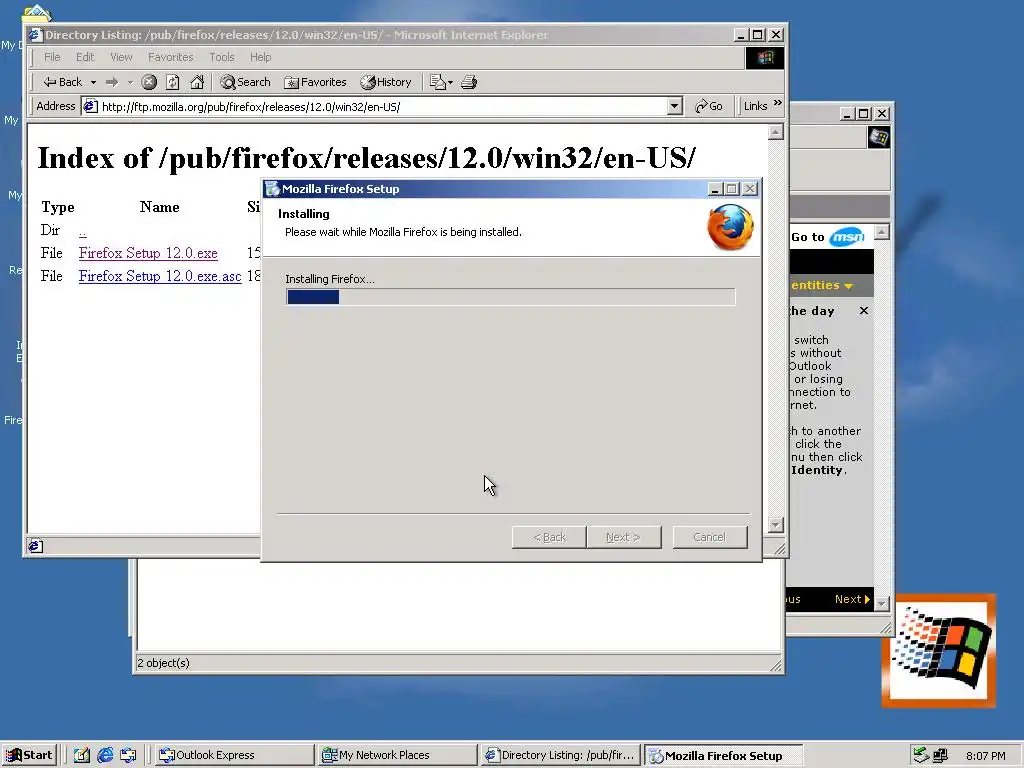The width and height of the screenshot is (1024, 768).
Task: Open the View menu
Action: click(x=121, y=57)
